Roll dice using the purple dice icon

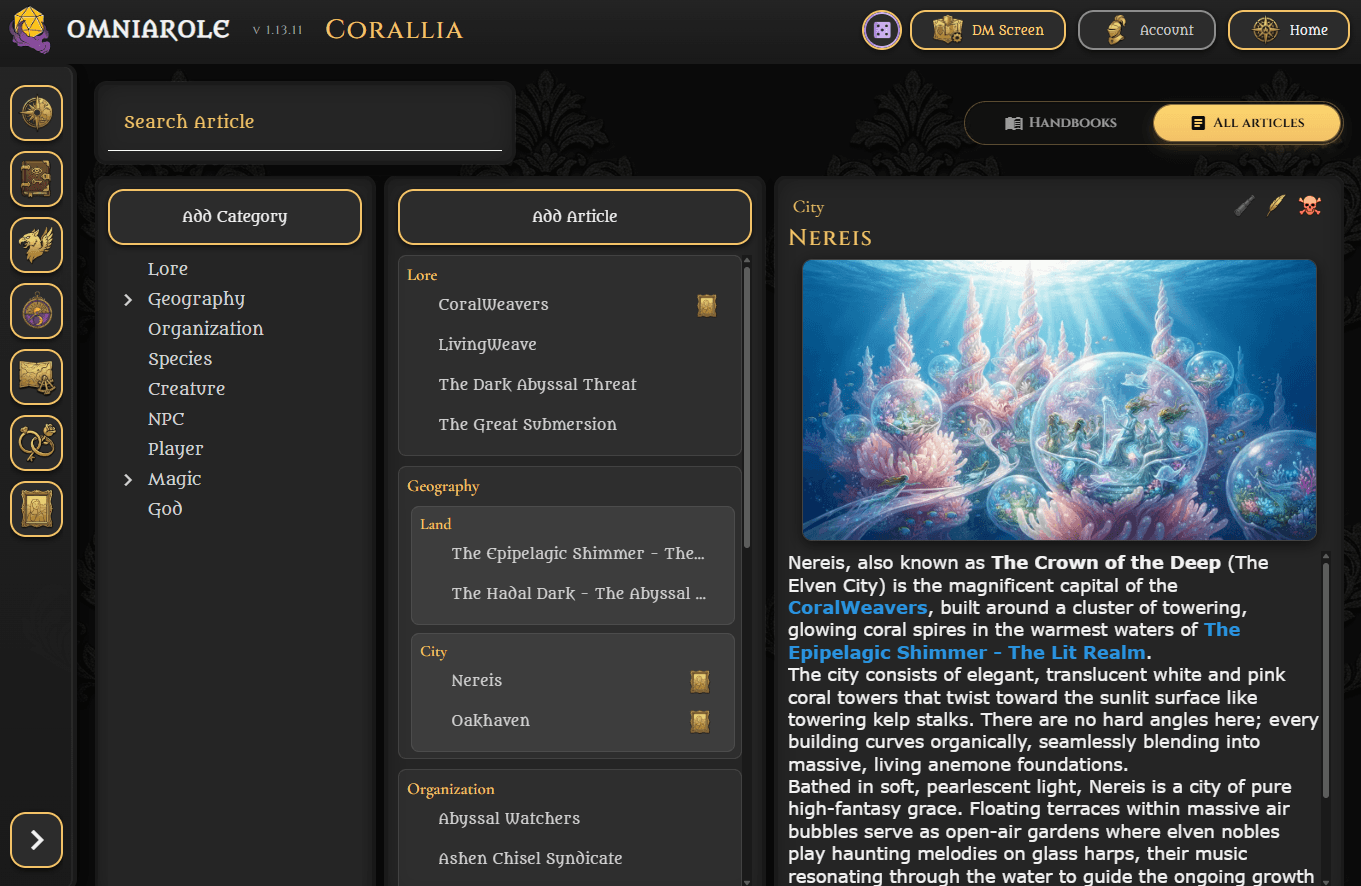point(882,30)
